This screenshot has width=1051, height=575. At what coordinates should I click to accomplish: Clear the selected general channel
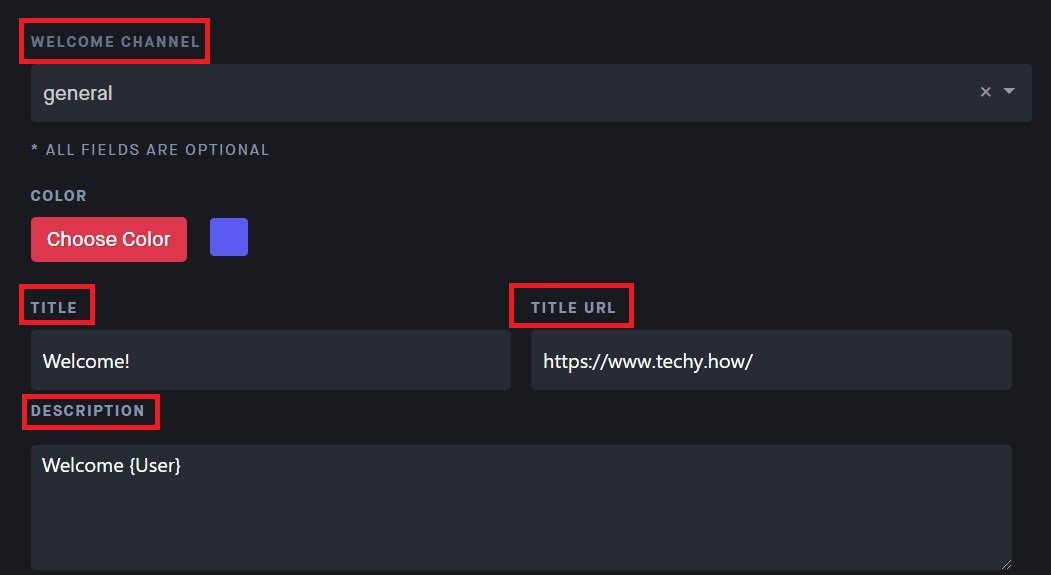point(985,92)
